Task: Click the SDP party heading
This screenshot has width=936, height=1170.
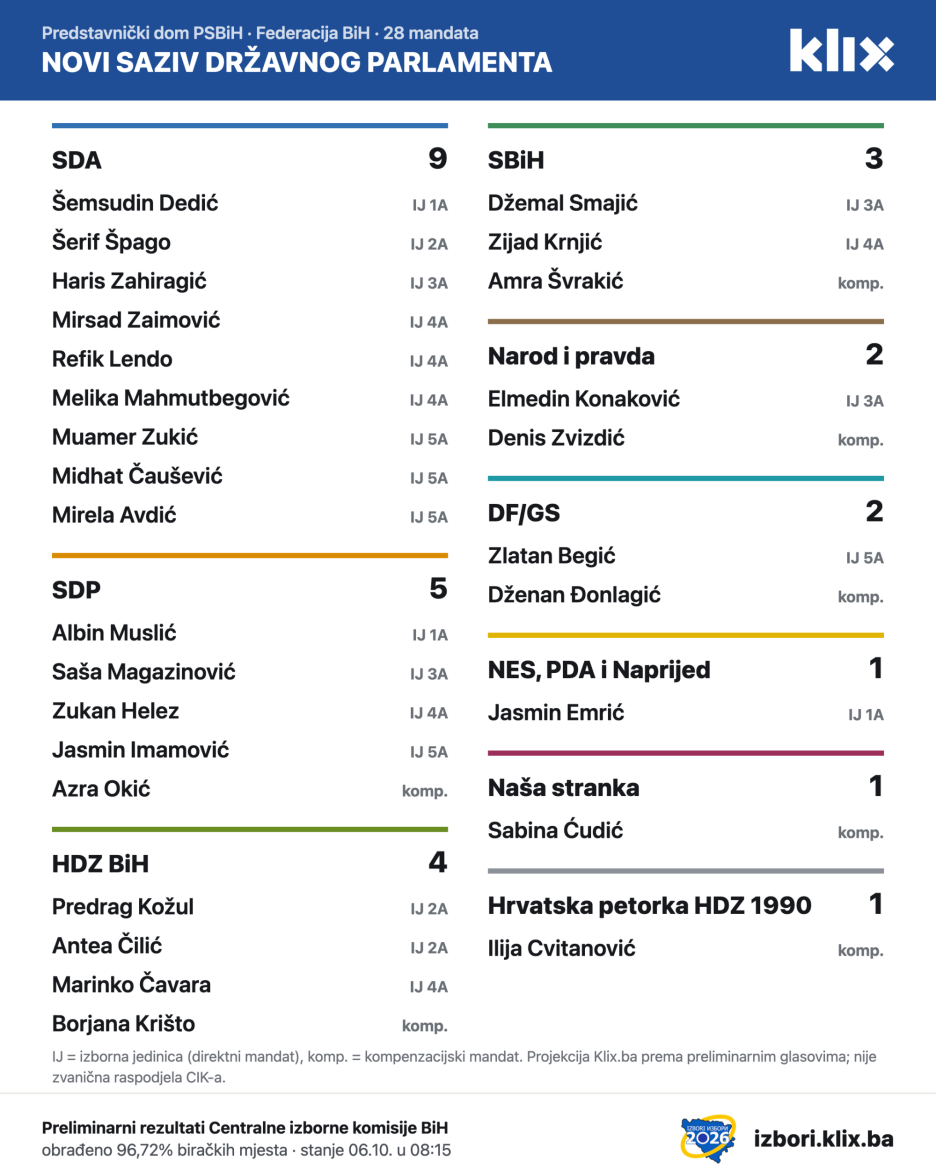Action: [76, 590]
